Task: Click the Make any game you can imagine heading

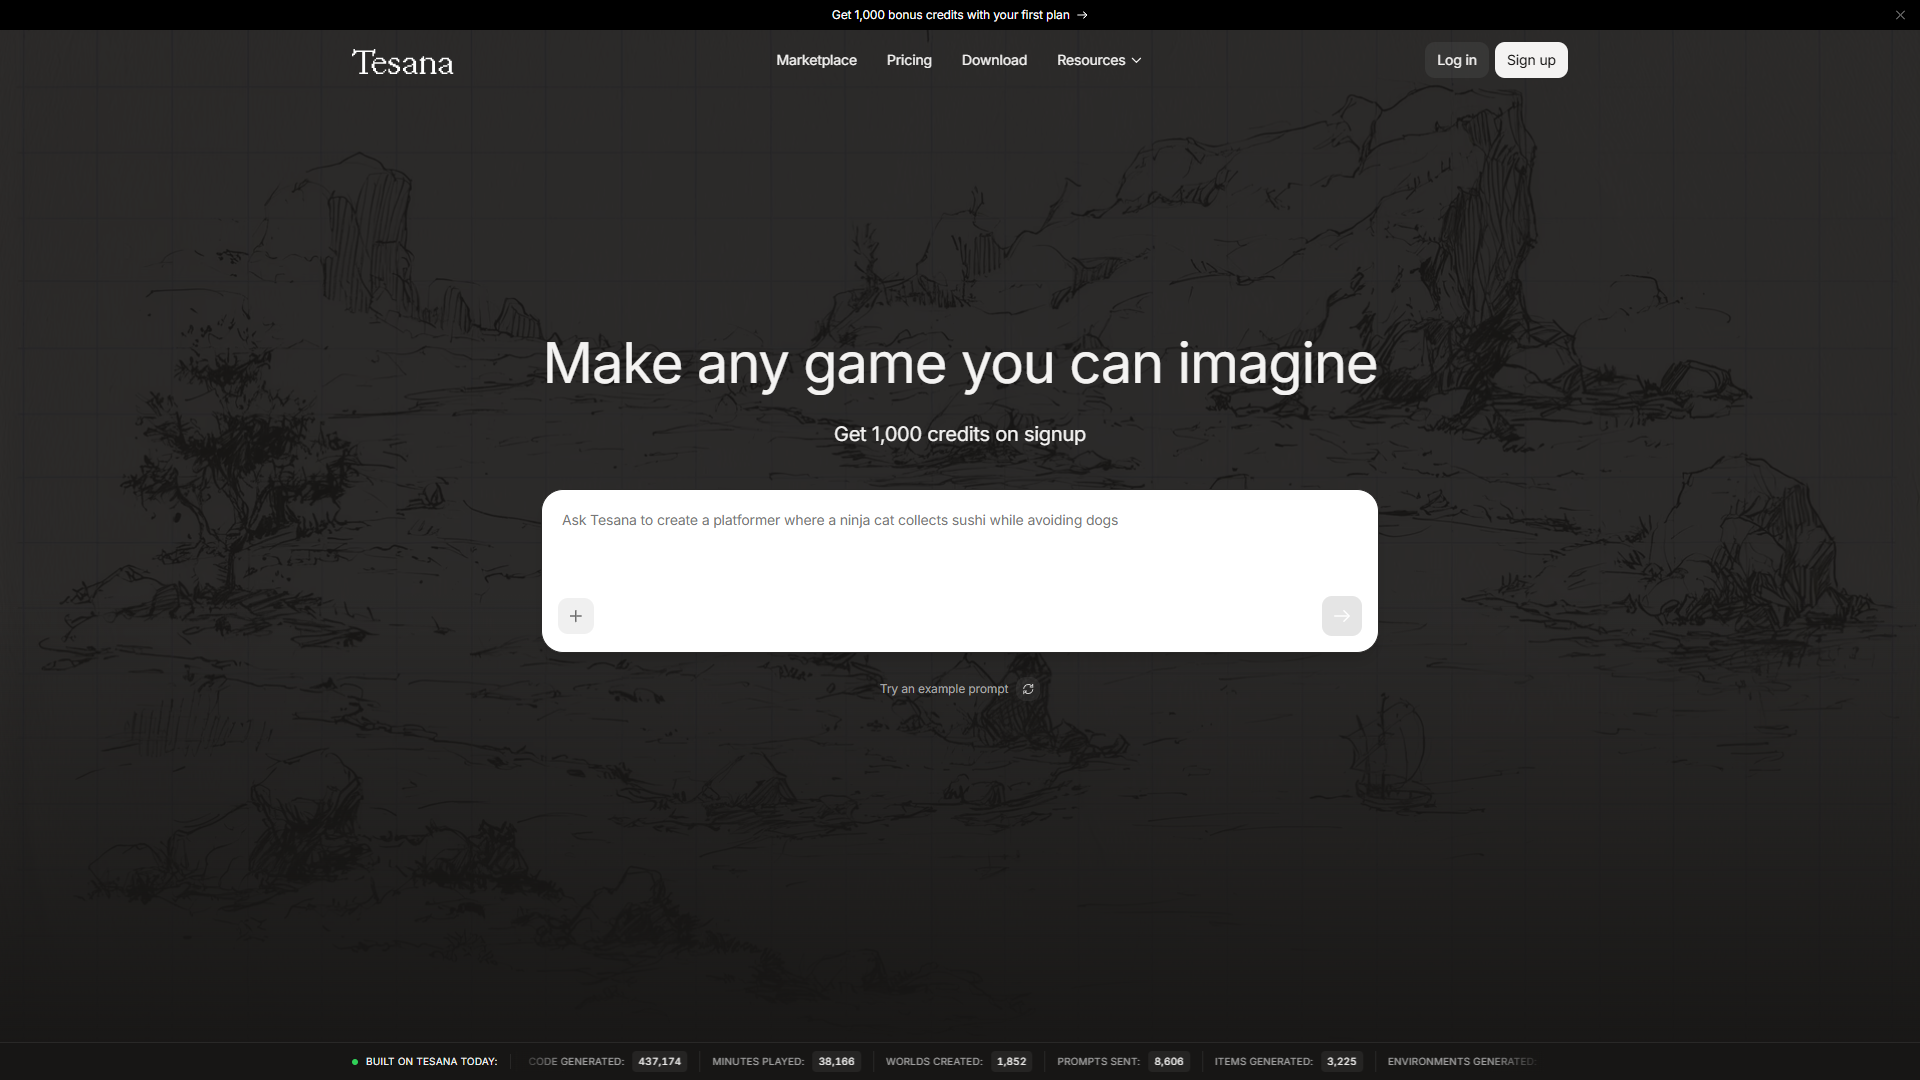Action: point(960,363)
